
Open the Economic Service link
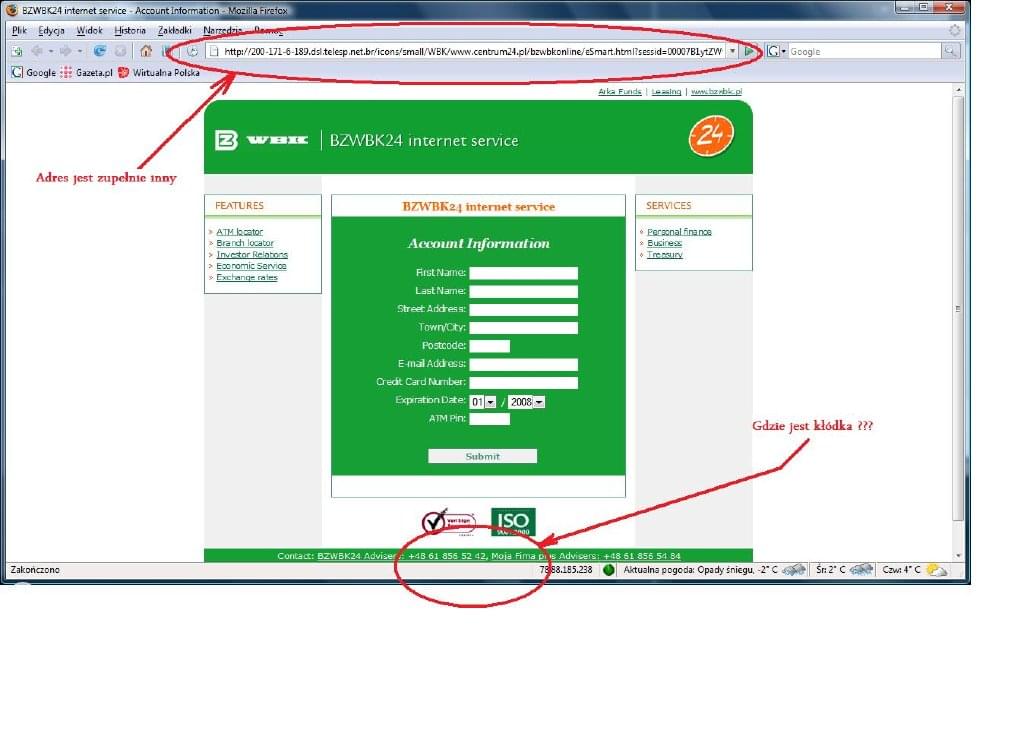251,266
